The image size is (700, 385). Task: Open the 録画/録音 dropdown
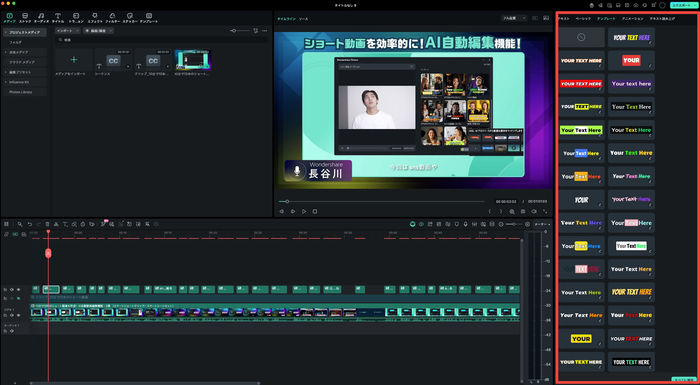pyautogui.click(x=98, y=31)
